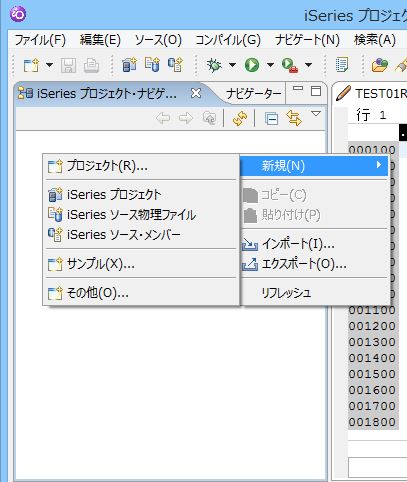Image resolution: width=407 pixels, height=482 pixels.
Task: Click the Forward arrow in navigator toolbar
Action: [186, 118]
